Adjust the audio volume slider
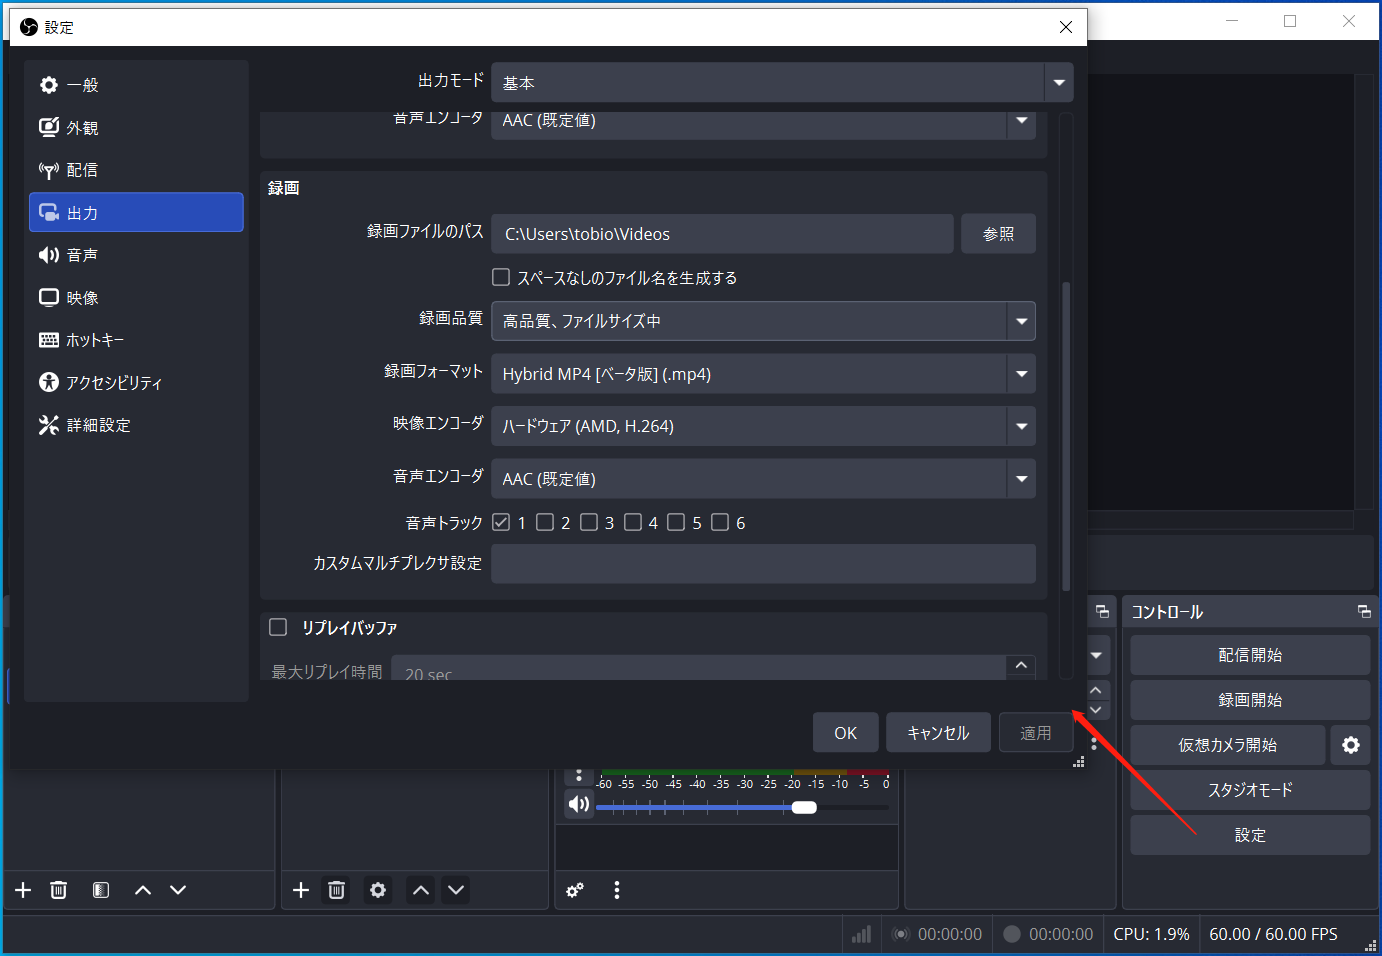Screen dimensions: 1382x956 [804, 807]
